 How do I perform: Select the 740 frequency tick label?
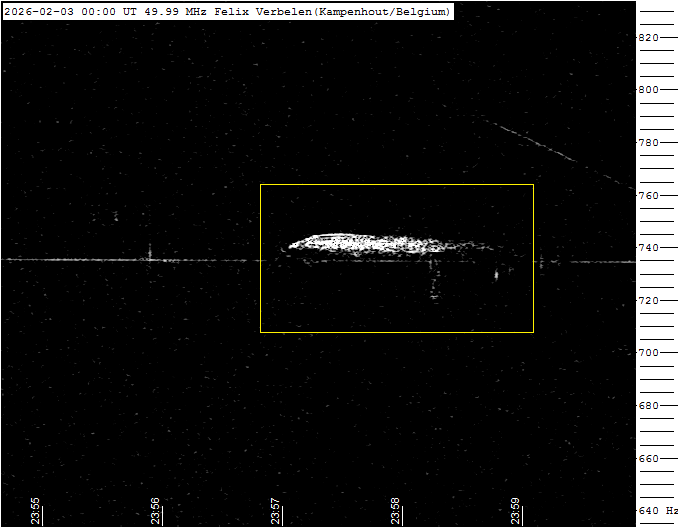click(x=649, y=247)
